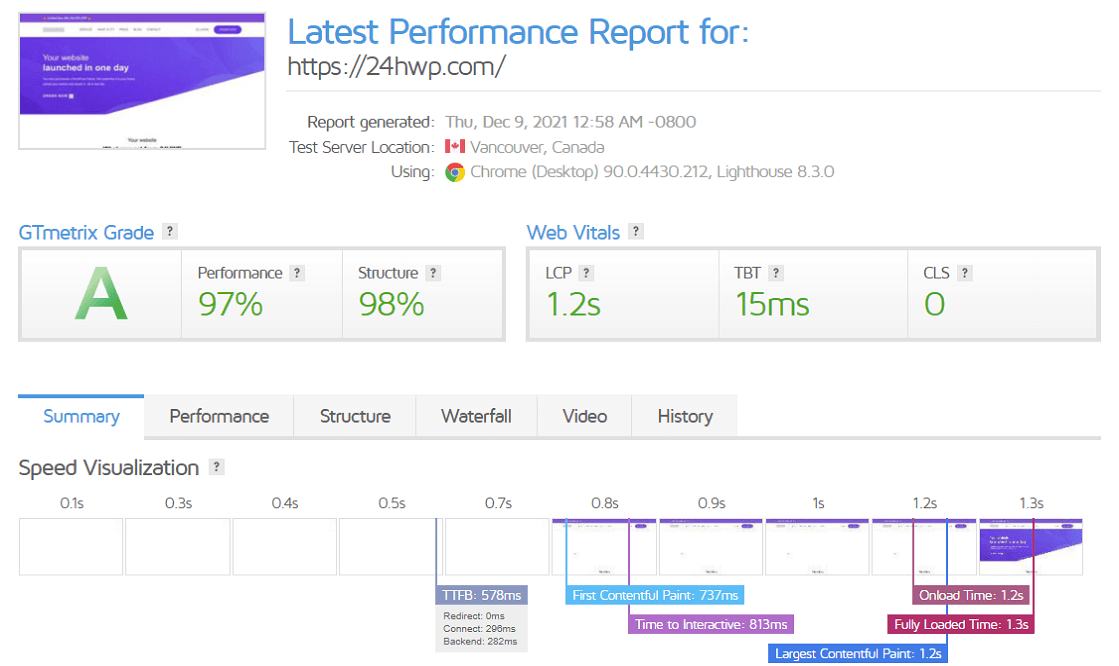The width and height of the screenshot is (1119, 666).
Task: Switch to the Performance tab
Action: (x=219, y=416)
